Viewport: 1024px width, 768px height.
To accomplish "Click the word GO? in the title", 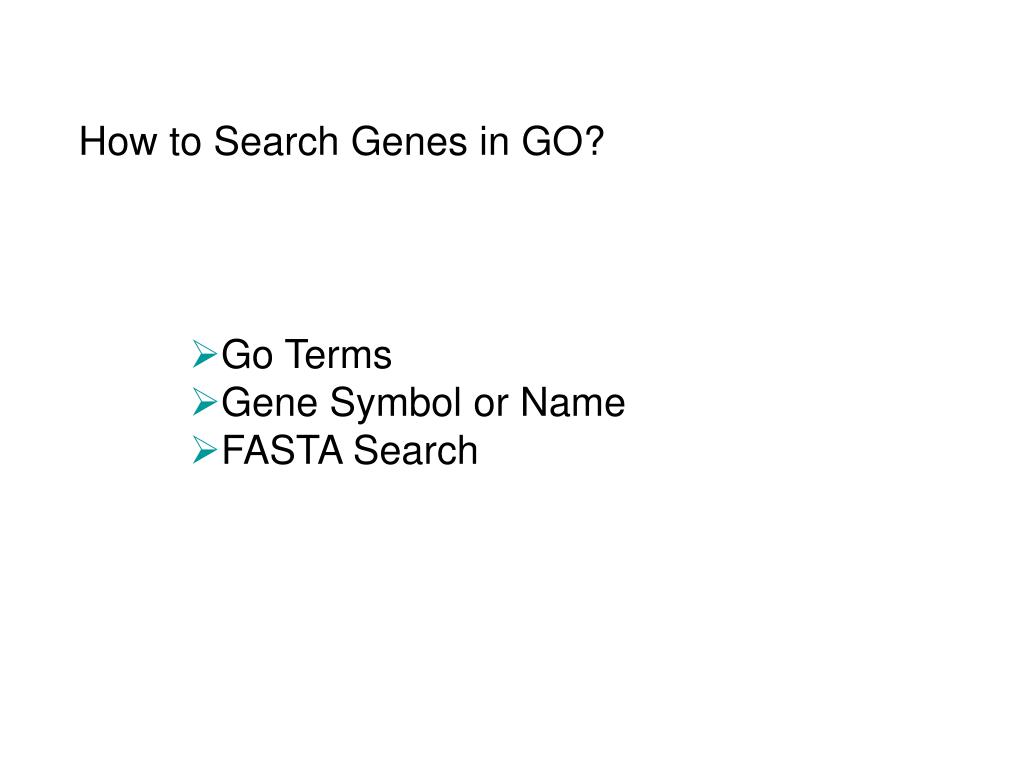I will pyautogui.click(x=562, y=141).
